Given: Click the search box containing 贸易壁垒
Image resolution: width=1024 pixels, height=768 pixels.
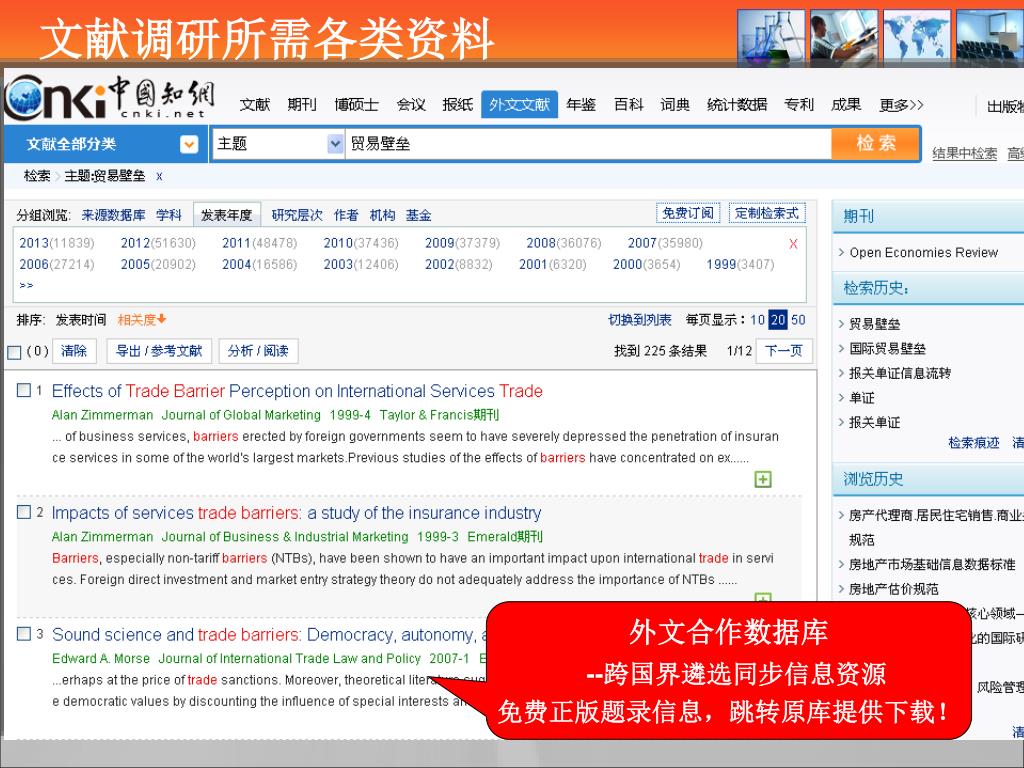Looking at the screenshot, I should coord(588,144).
